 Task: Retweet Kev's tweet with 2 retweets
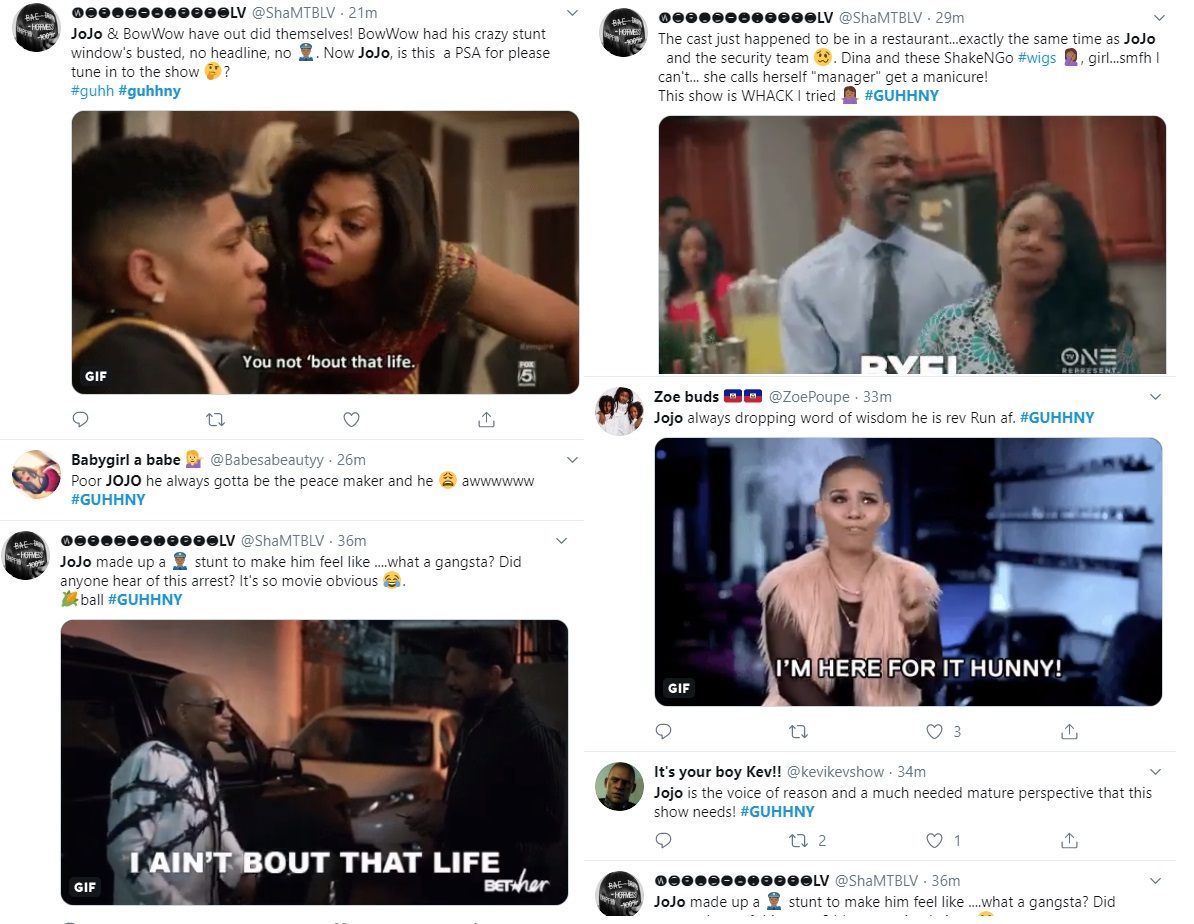point(798,840)
